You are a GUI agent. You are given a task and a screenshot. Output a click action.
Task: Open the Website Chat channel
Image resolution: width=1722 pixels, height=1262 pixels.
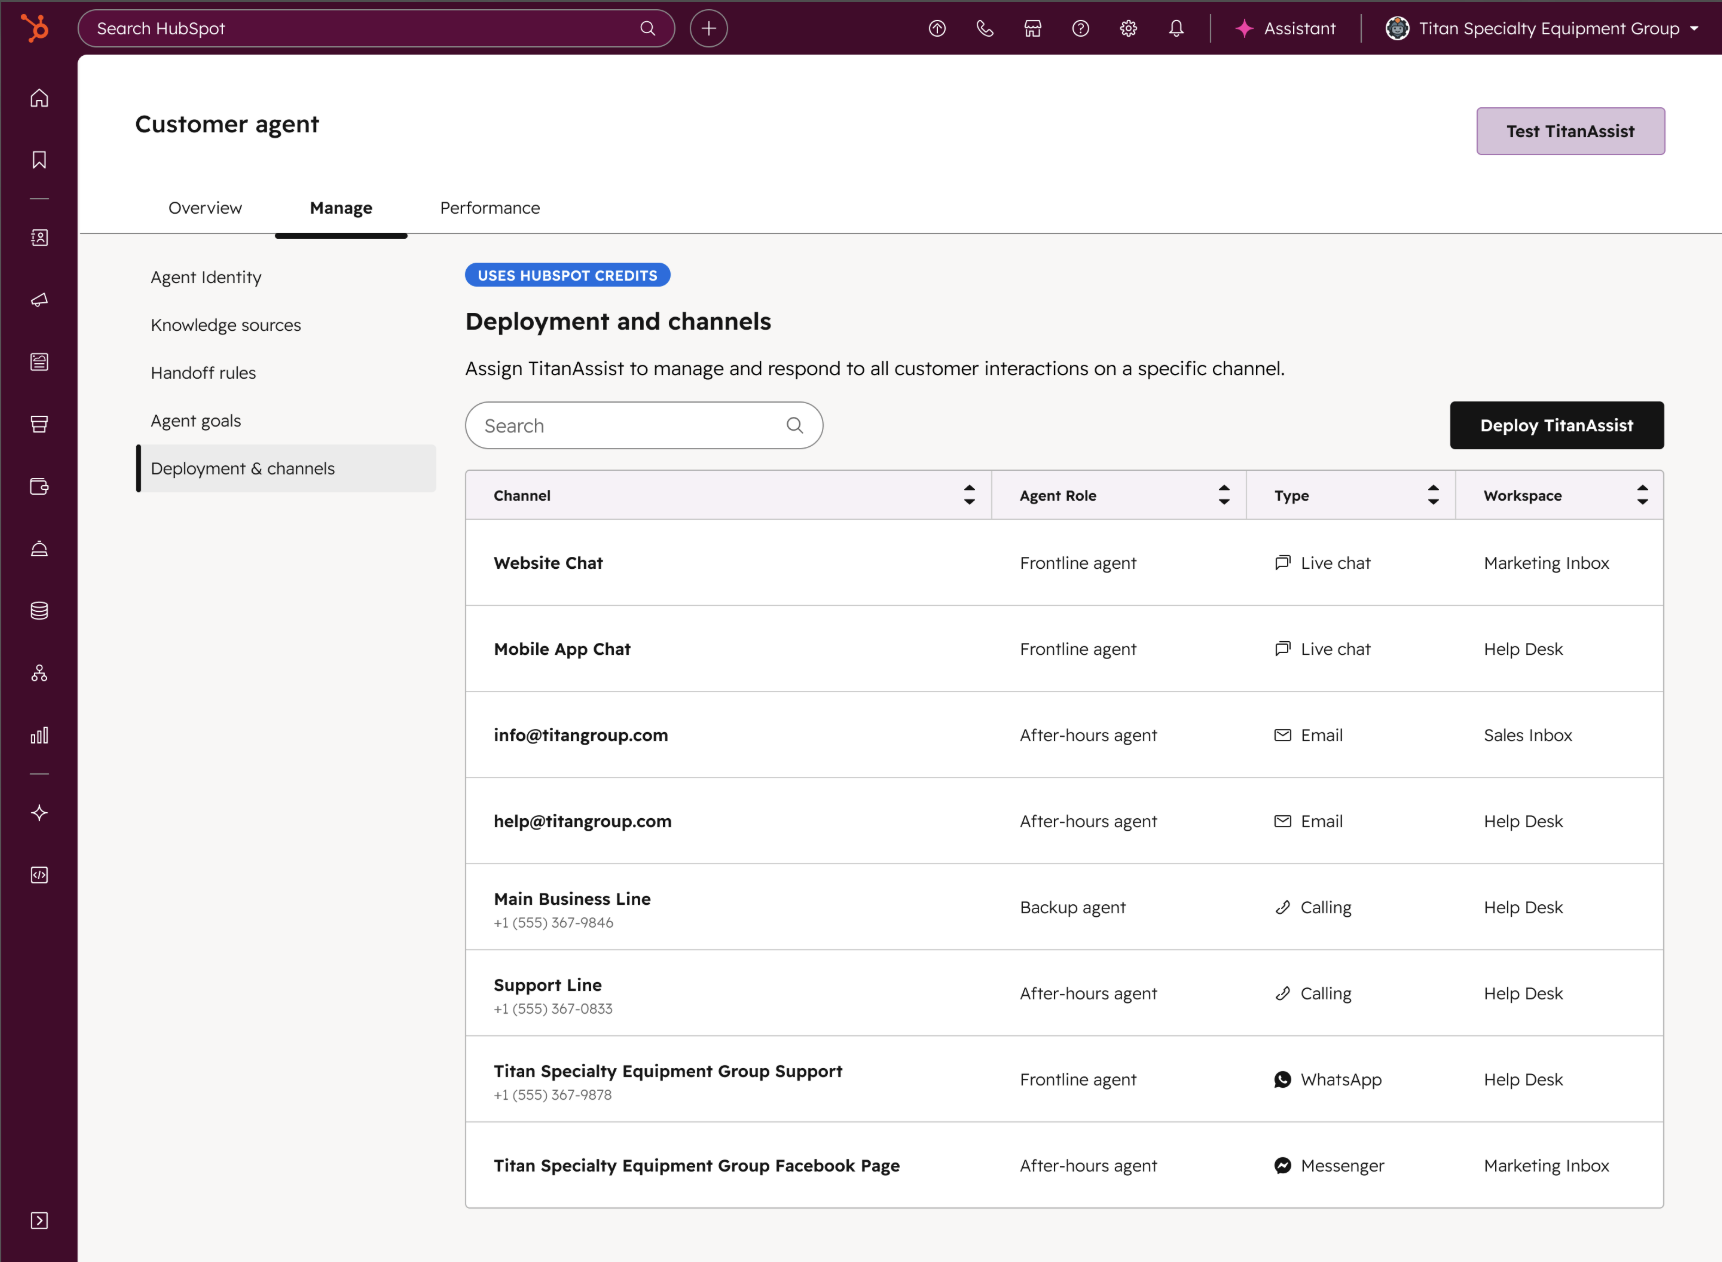tap(548, 563)
